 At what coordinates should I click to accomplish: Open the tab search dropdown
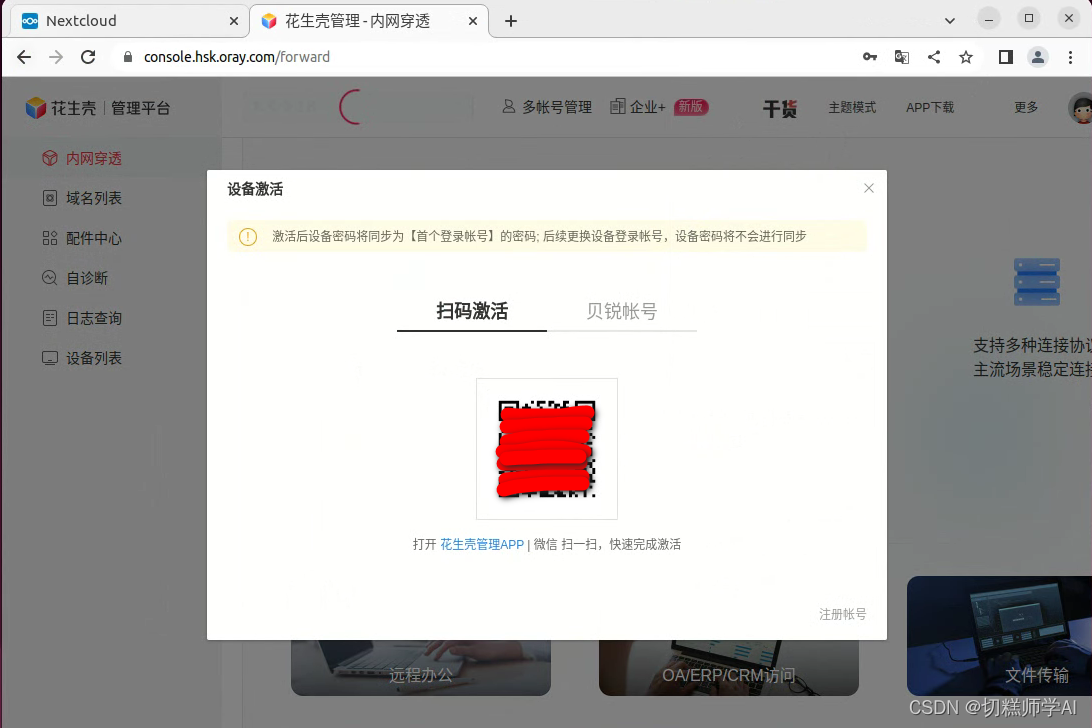tap(949, 20)
